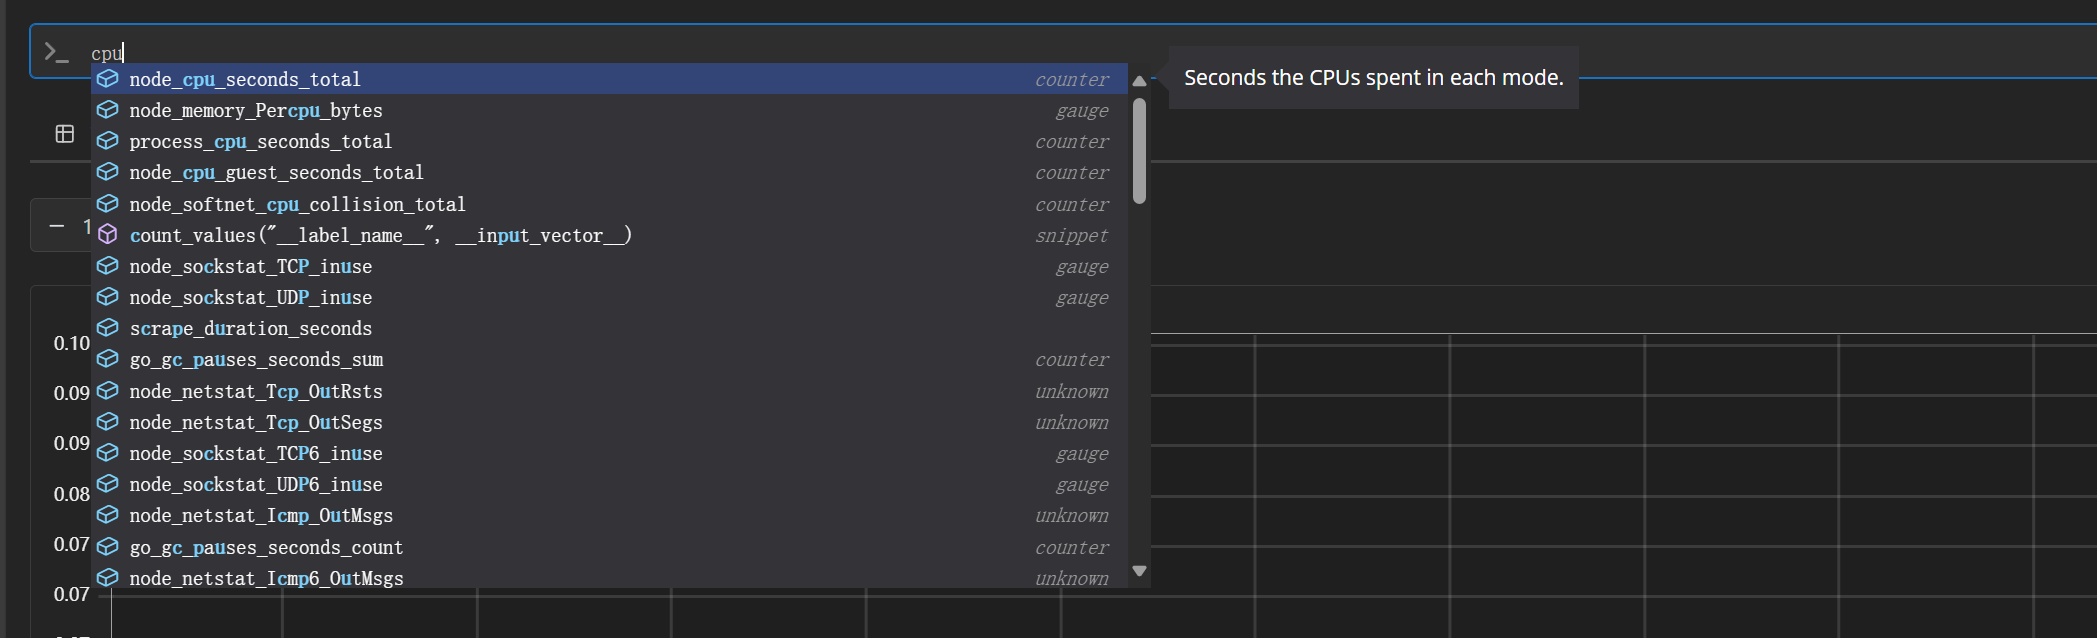Choose node_sockstat_UDP_inuse gauge metric
The width and height of the screenshot is (2097, 638).
(609, 297)
